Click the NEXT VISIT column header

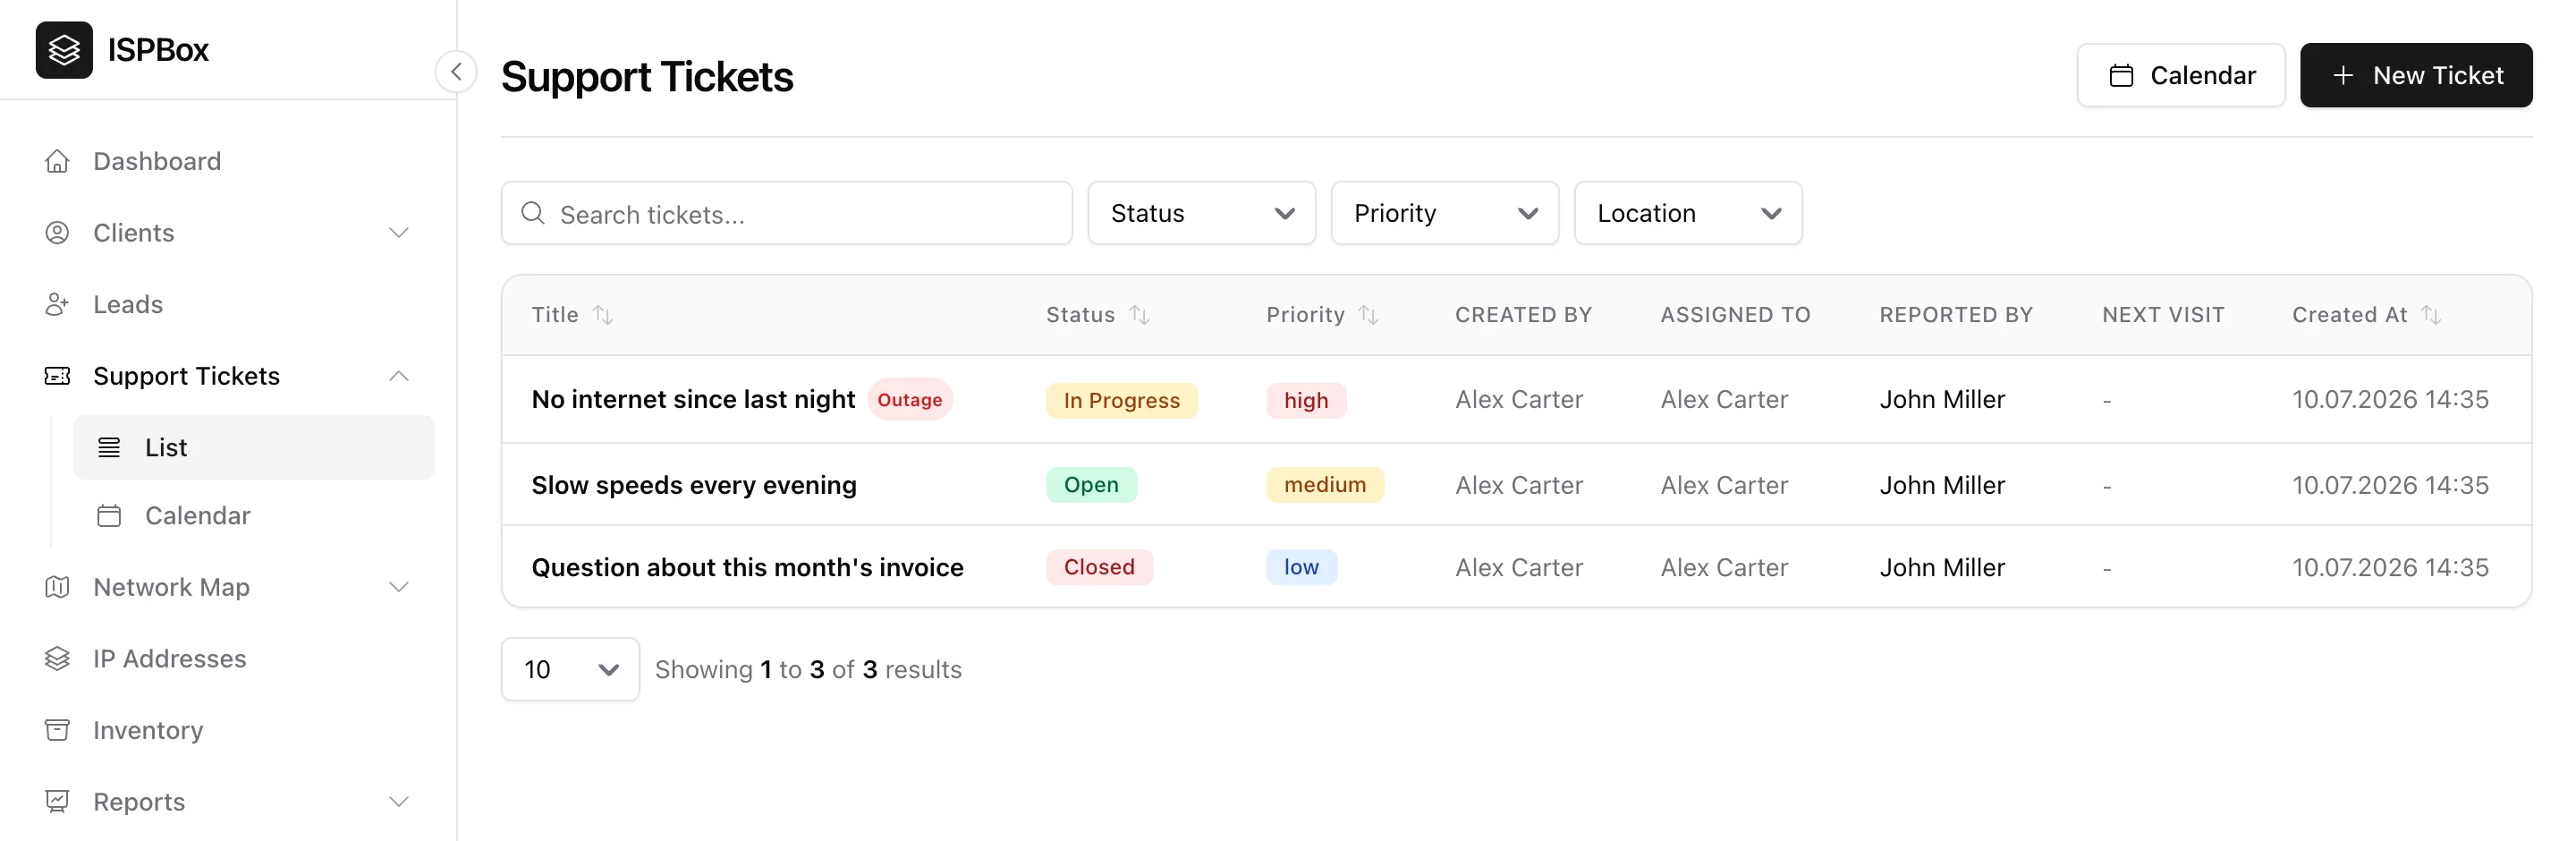point(2163,315)
